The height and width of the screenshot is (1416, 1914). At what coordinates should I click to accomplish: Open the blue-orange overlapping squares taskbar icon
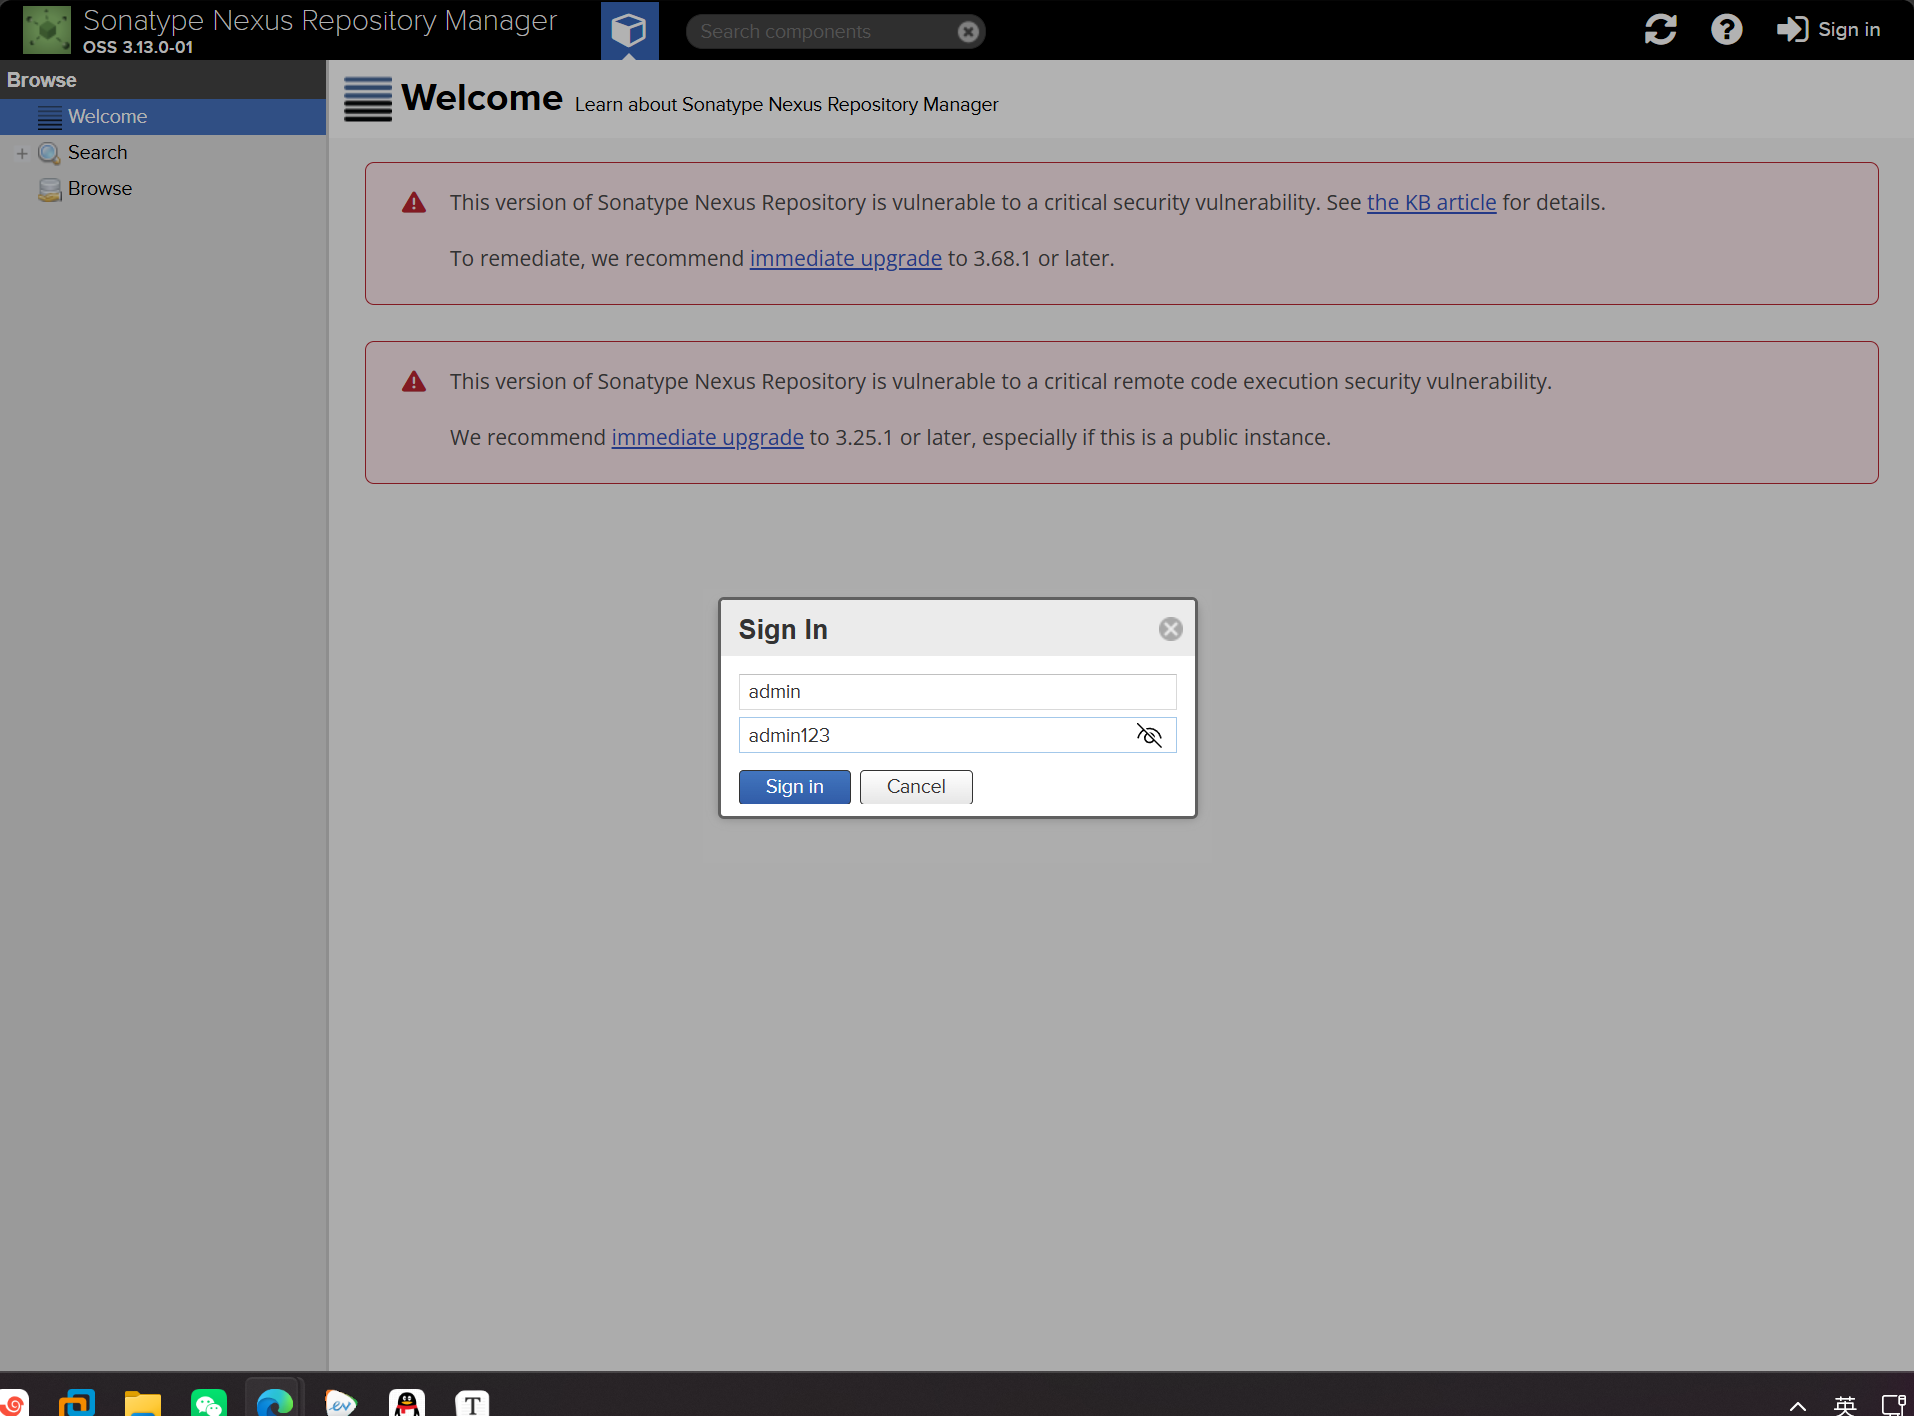point(77,1402)
